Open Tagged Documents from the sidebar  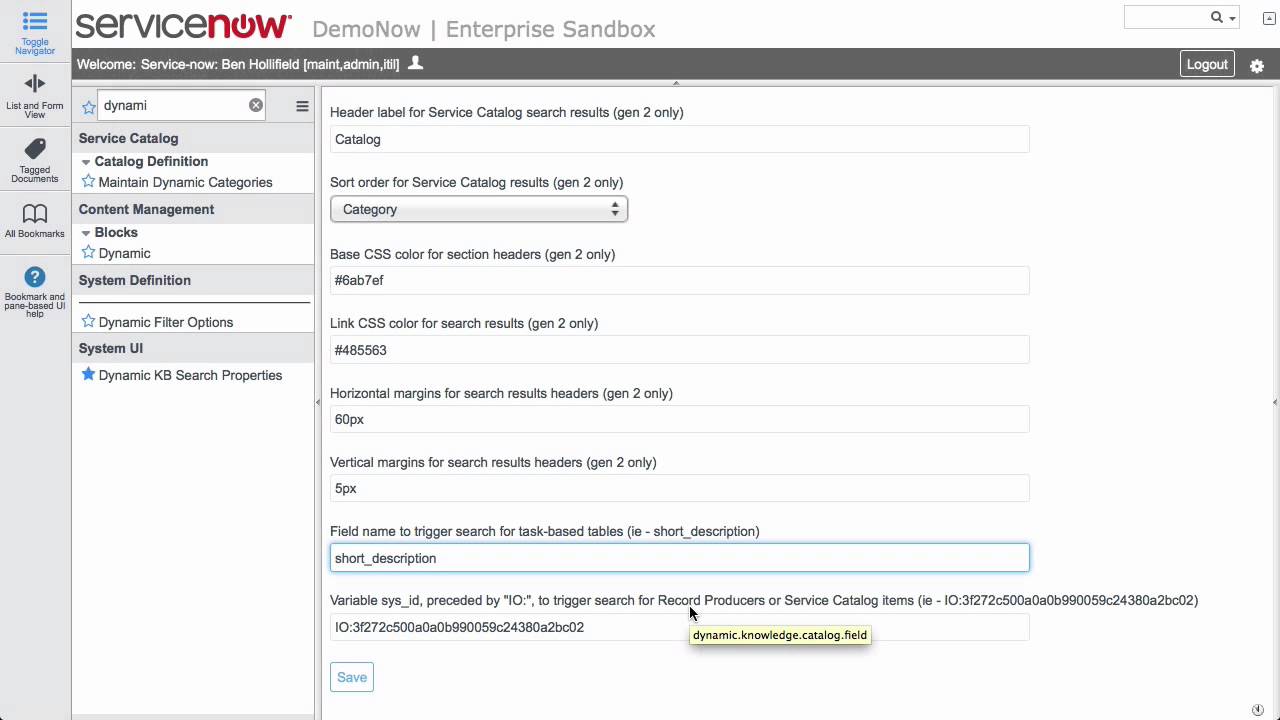click(34, 150)
